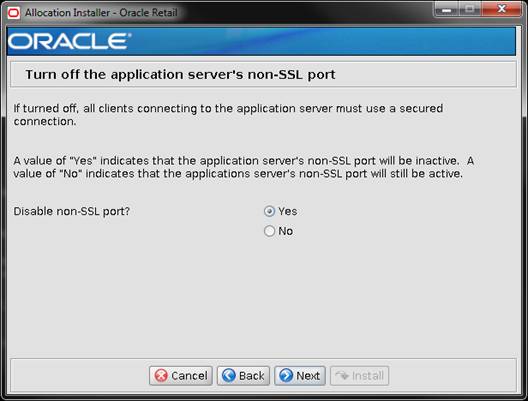Screen dimensions: 528x401
Task: Click the red X icon on Cancel
Action: click(161, 375)
